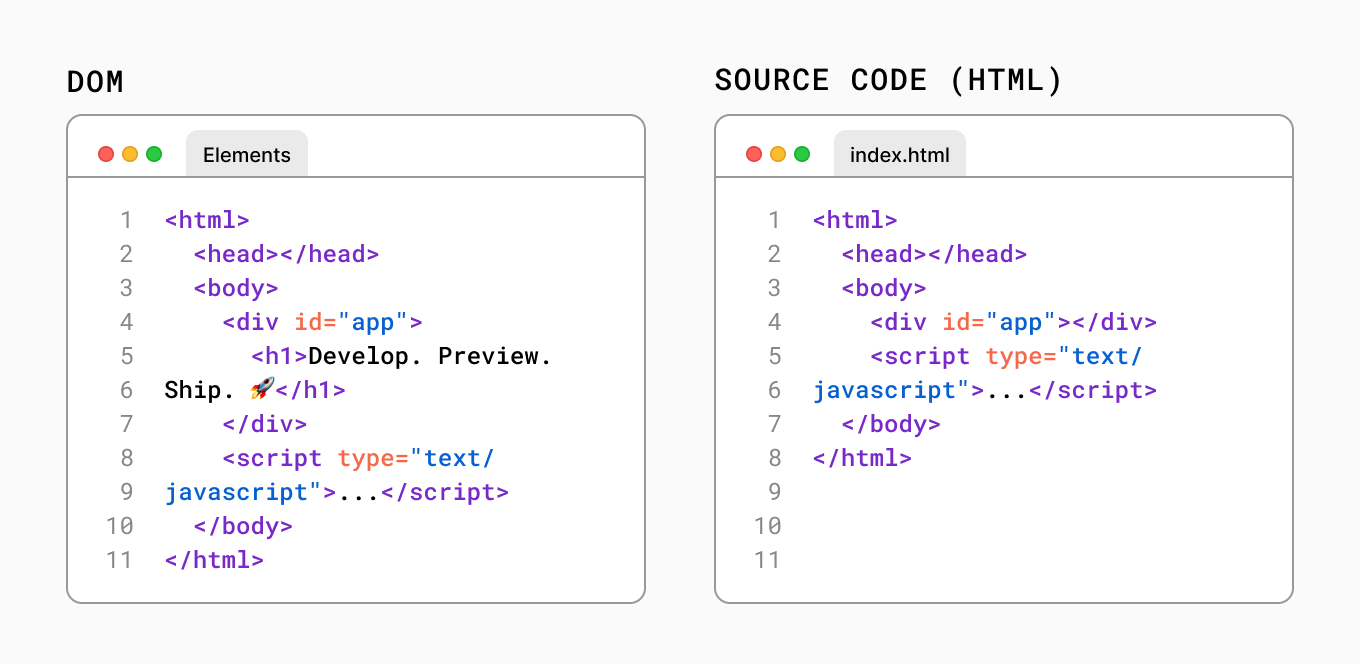The height and width of the screenshot is (664, 1360).
Task: Click the <script type="text/ line in DOM panel
Action: pos(359,458)
